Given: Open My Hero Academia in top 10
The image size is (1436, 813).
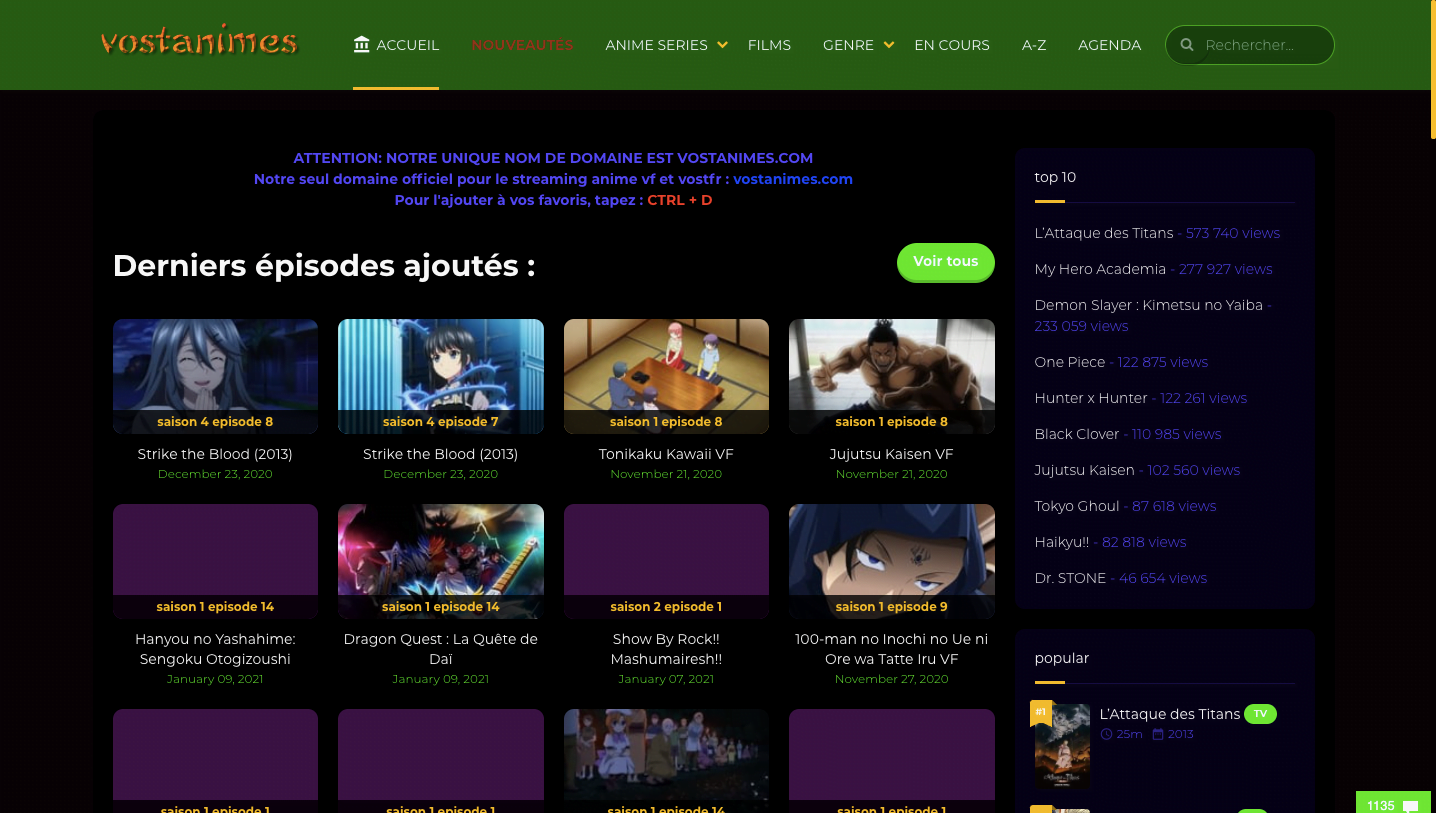Looking at the screenshot, I should coord(1100,269).
